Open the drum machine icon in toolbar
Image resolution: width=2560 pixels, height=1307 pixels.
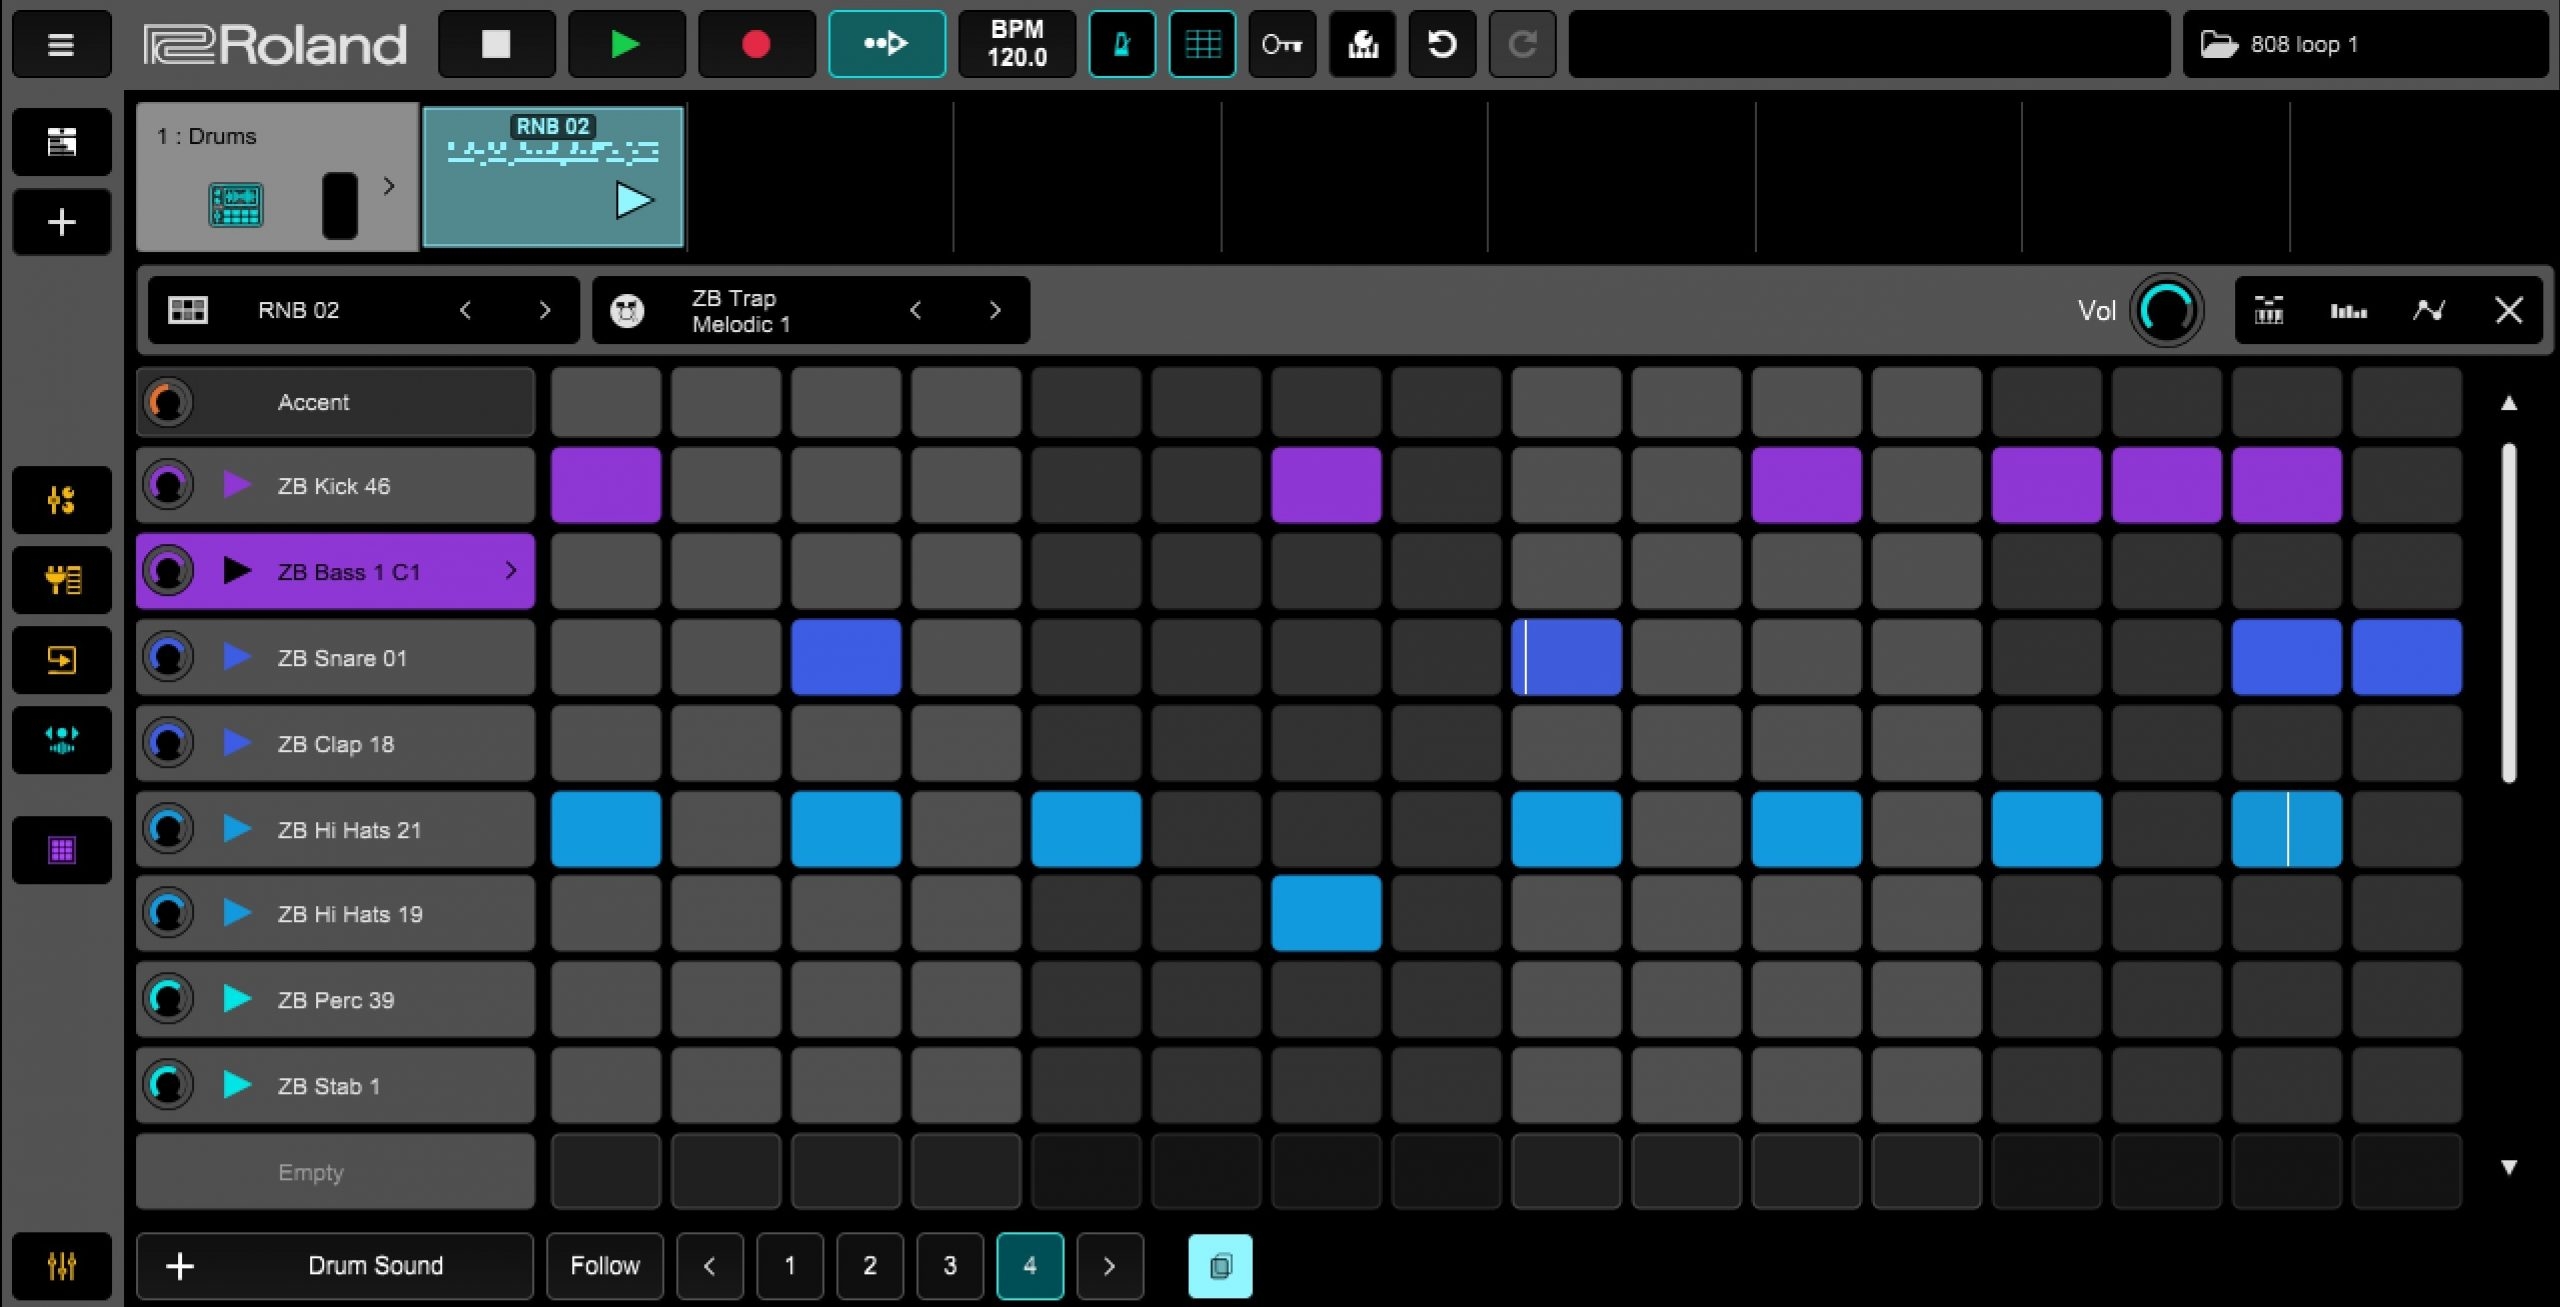coord(1361,44)
